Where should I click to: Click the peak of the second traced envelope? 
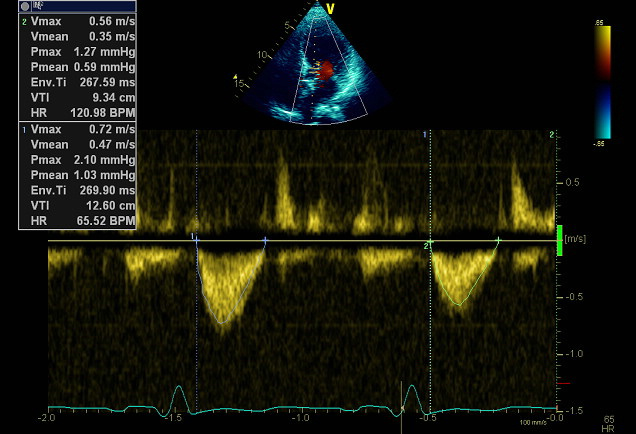tap(459, 304)
